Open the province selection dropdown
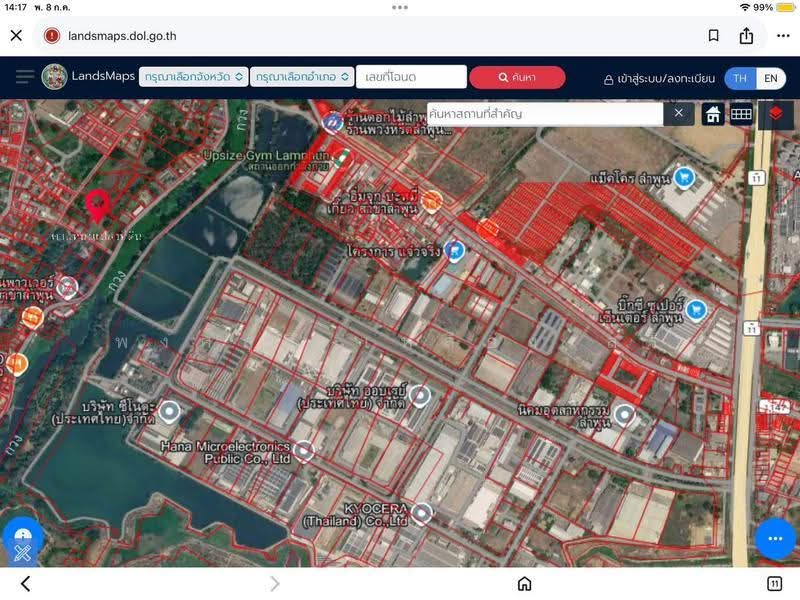Viewport: 800px width, 600px height. (193, 77)
